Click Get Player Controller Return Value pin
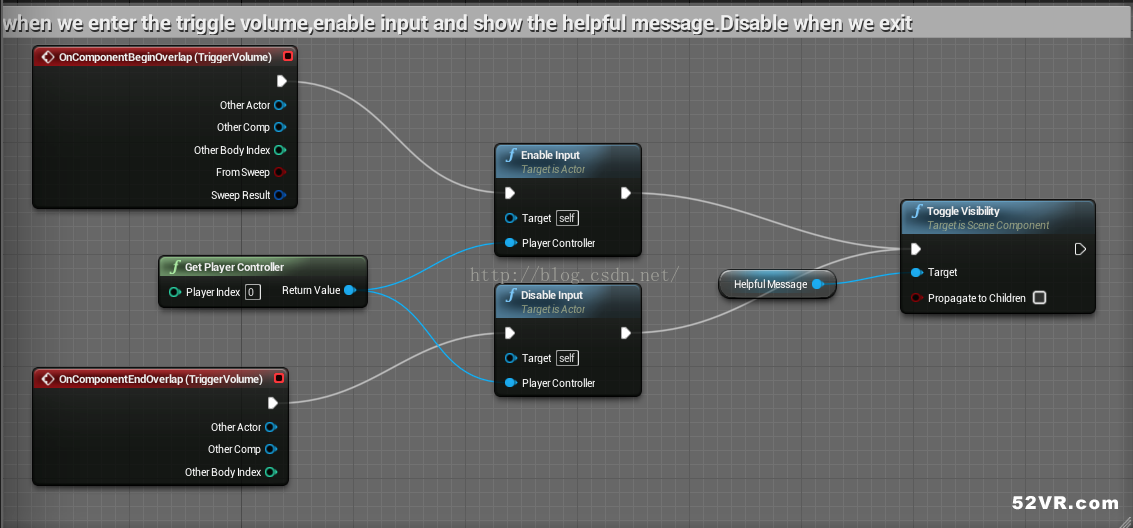Screen dimensions: 1133x528 (x=349, y=291)
